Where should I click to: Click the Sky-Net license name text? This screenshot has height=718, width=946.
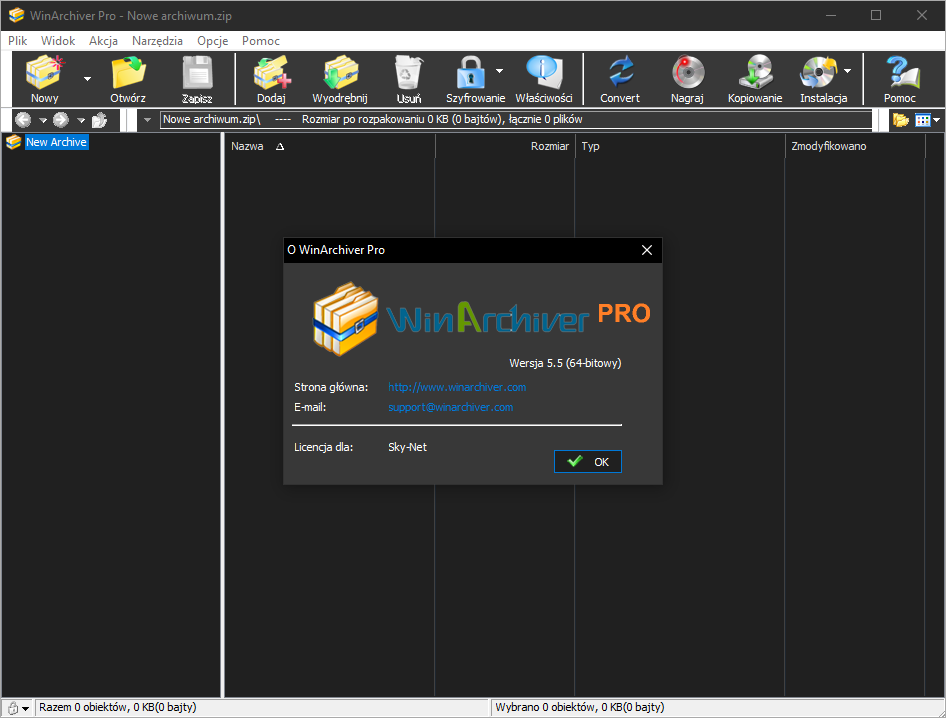pyautogui.click(x=407, y=447)
